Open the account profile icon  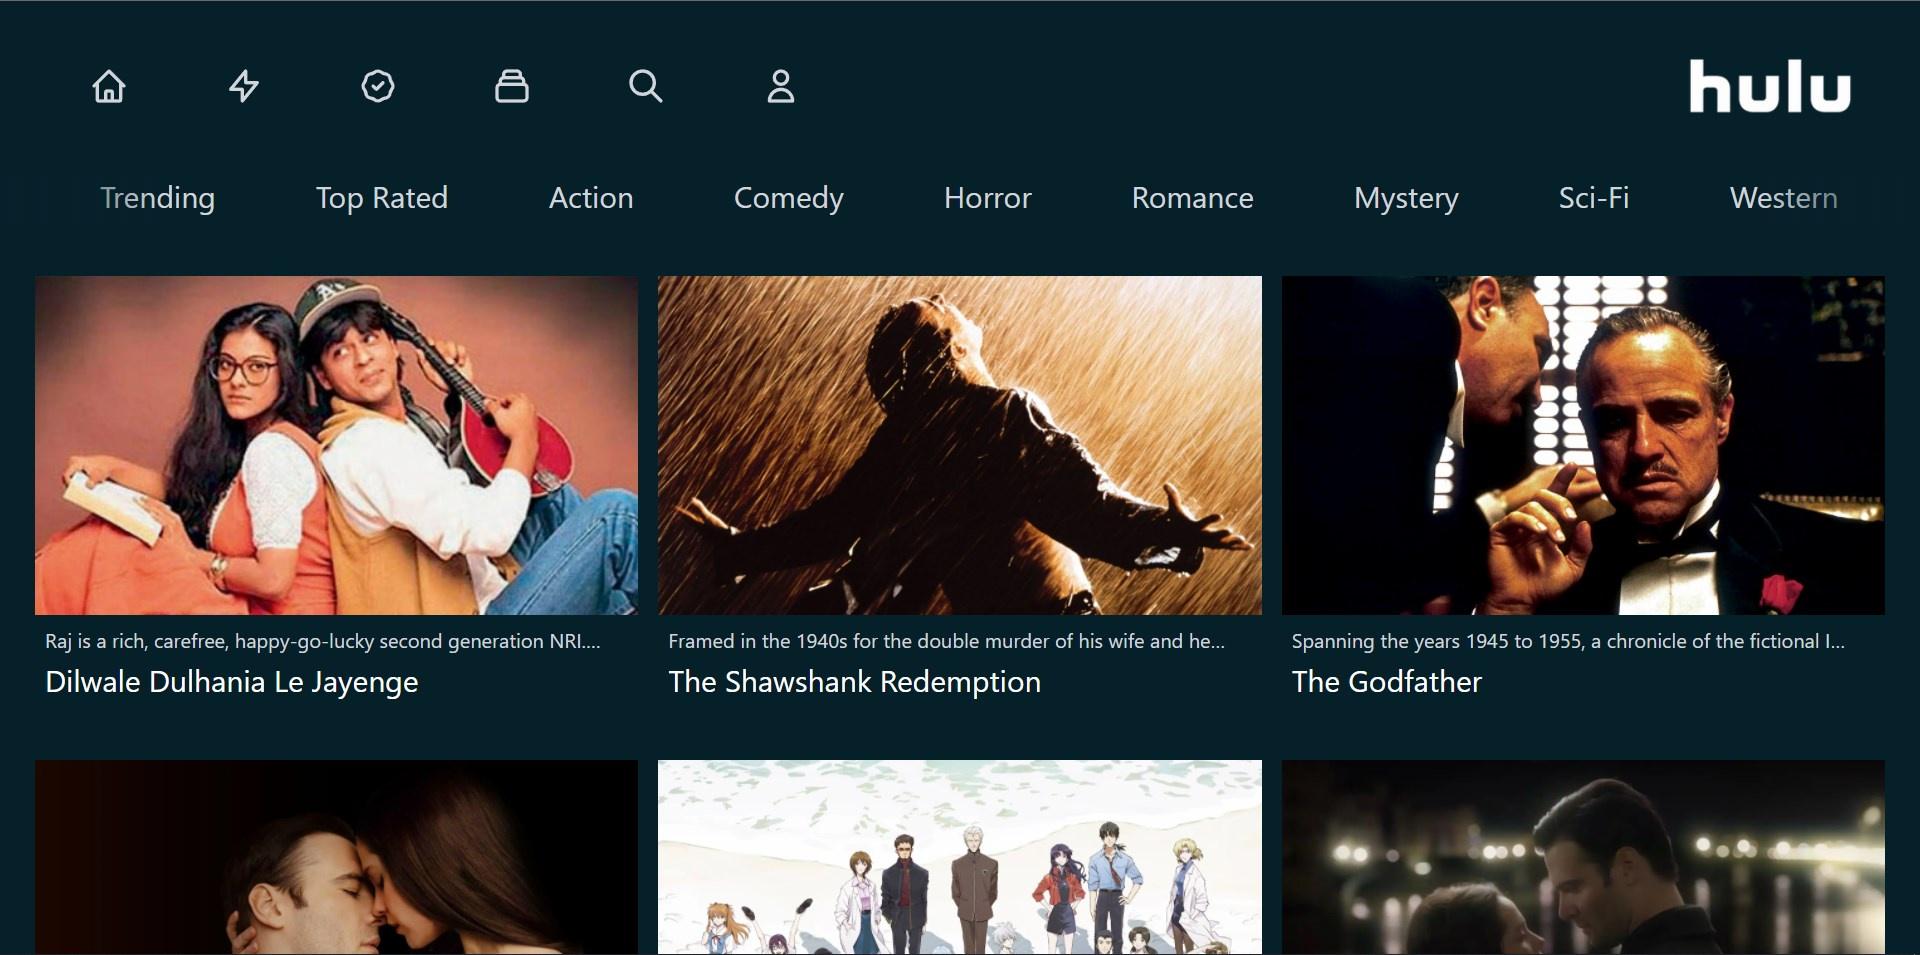click(x=781, y=86)
